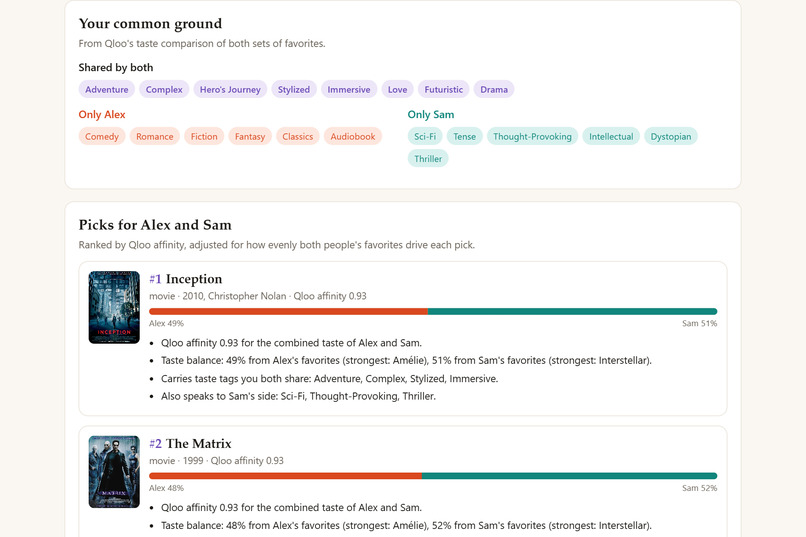Select the Stylized tag chip
806x537 pixels.
[x=294, y=89]
